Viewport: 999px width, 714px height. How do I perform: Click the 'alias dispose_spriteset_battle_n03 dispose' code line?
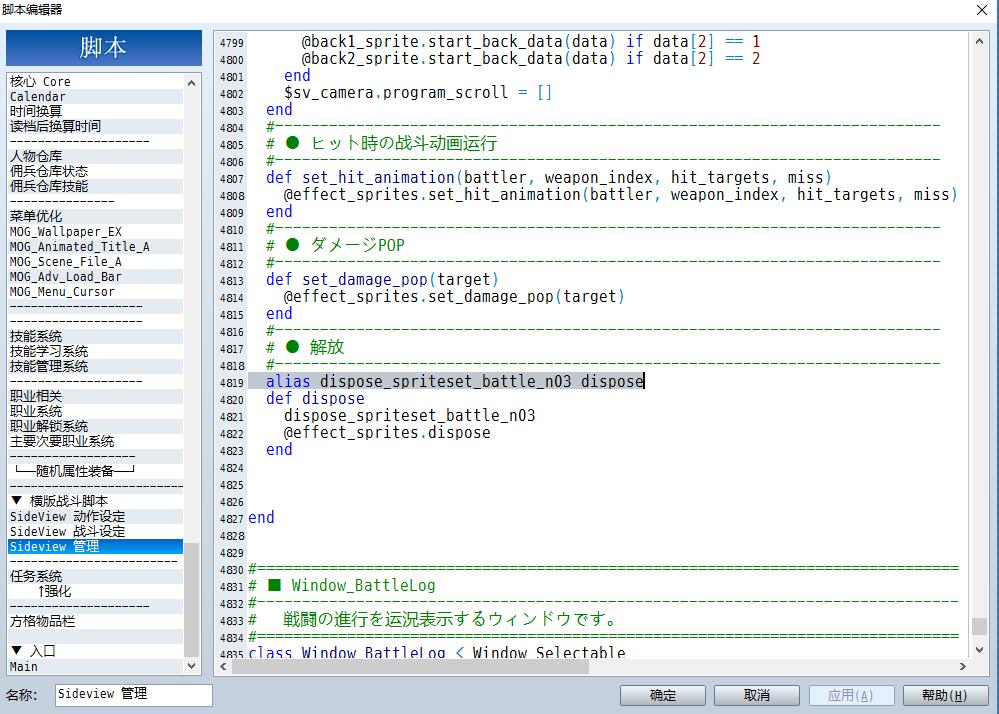click(x=455, y=382)
